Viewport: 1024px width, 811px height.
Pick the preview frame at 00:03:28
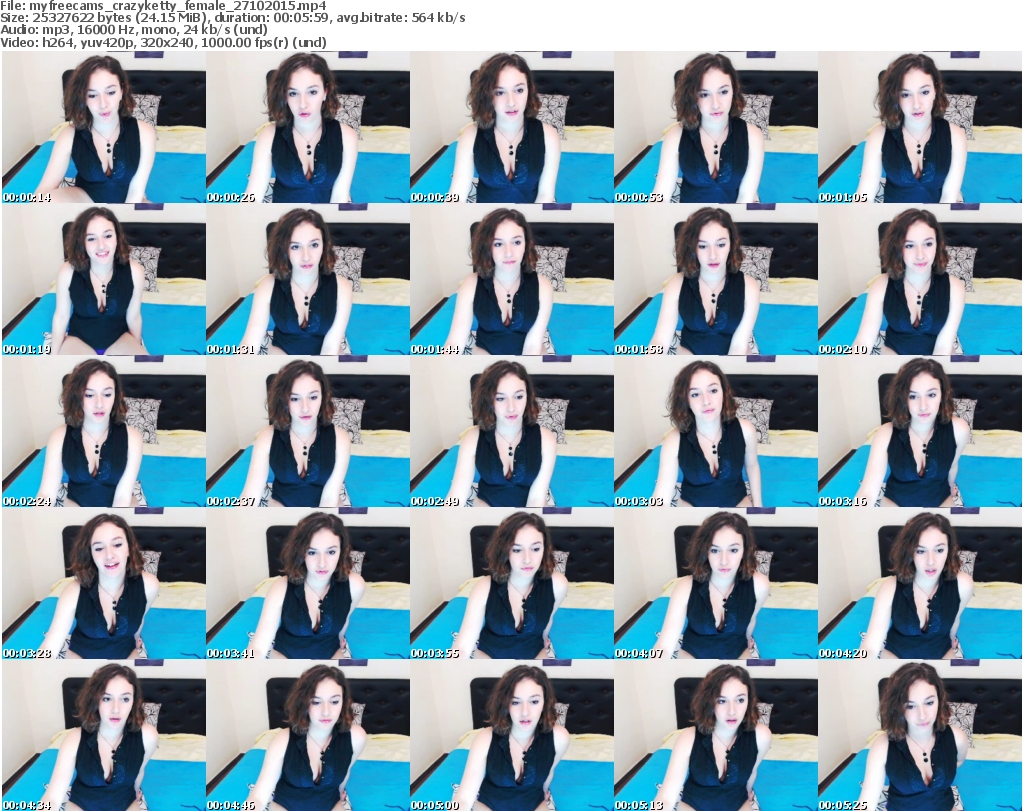tap(104, 583)
